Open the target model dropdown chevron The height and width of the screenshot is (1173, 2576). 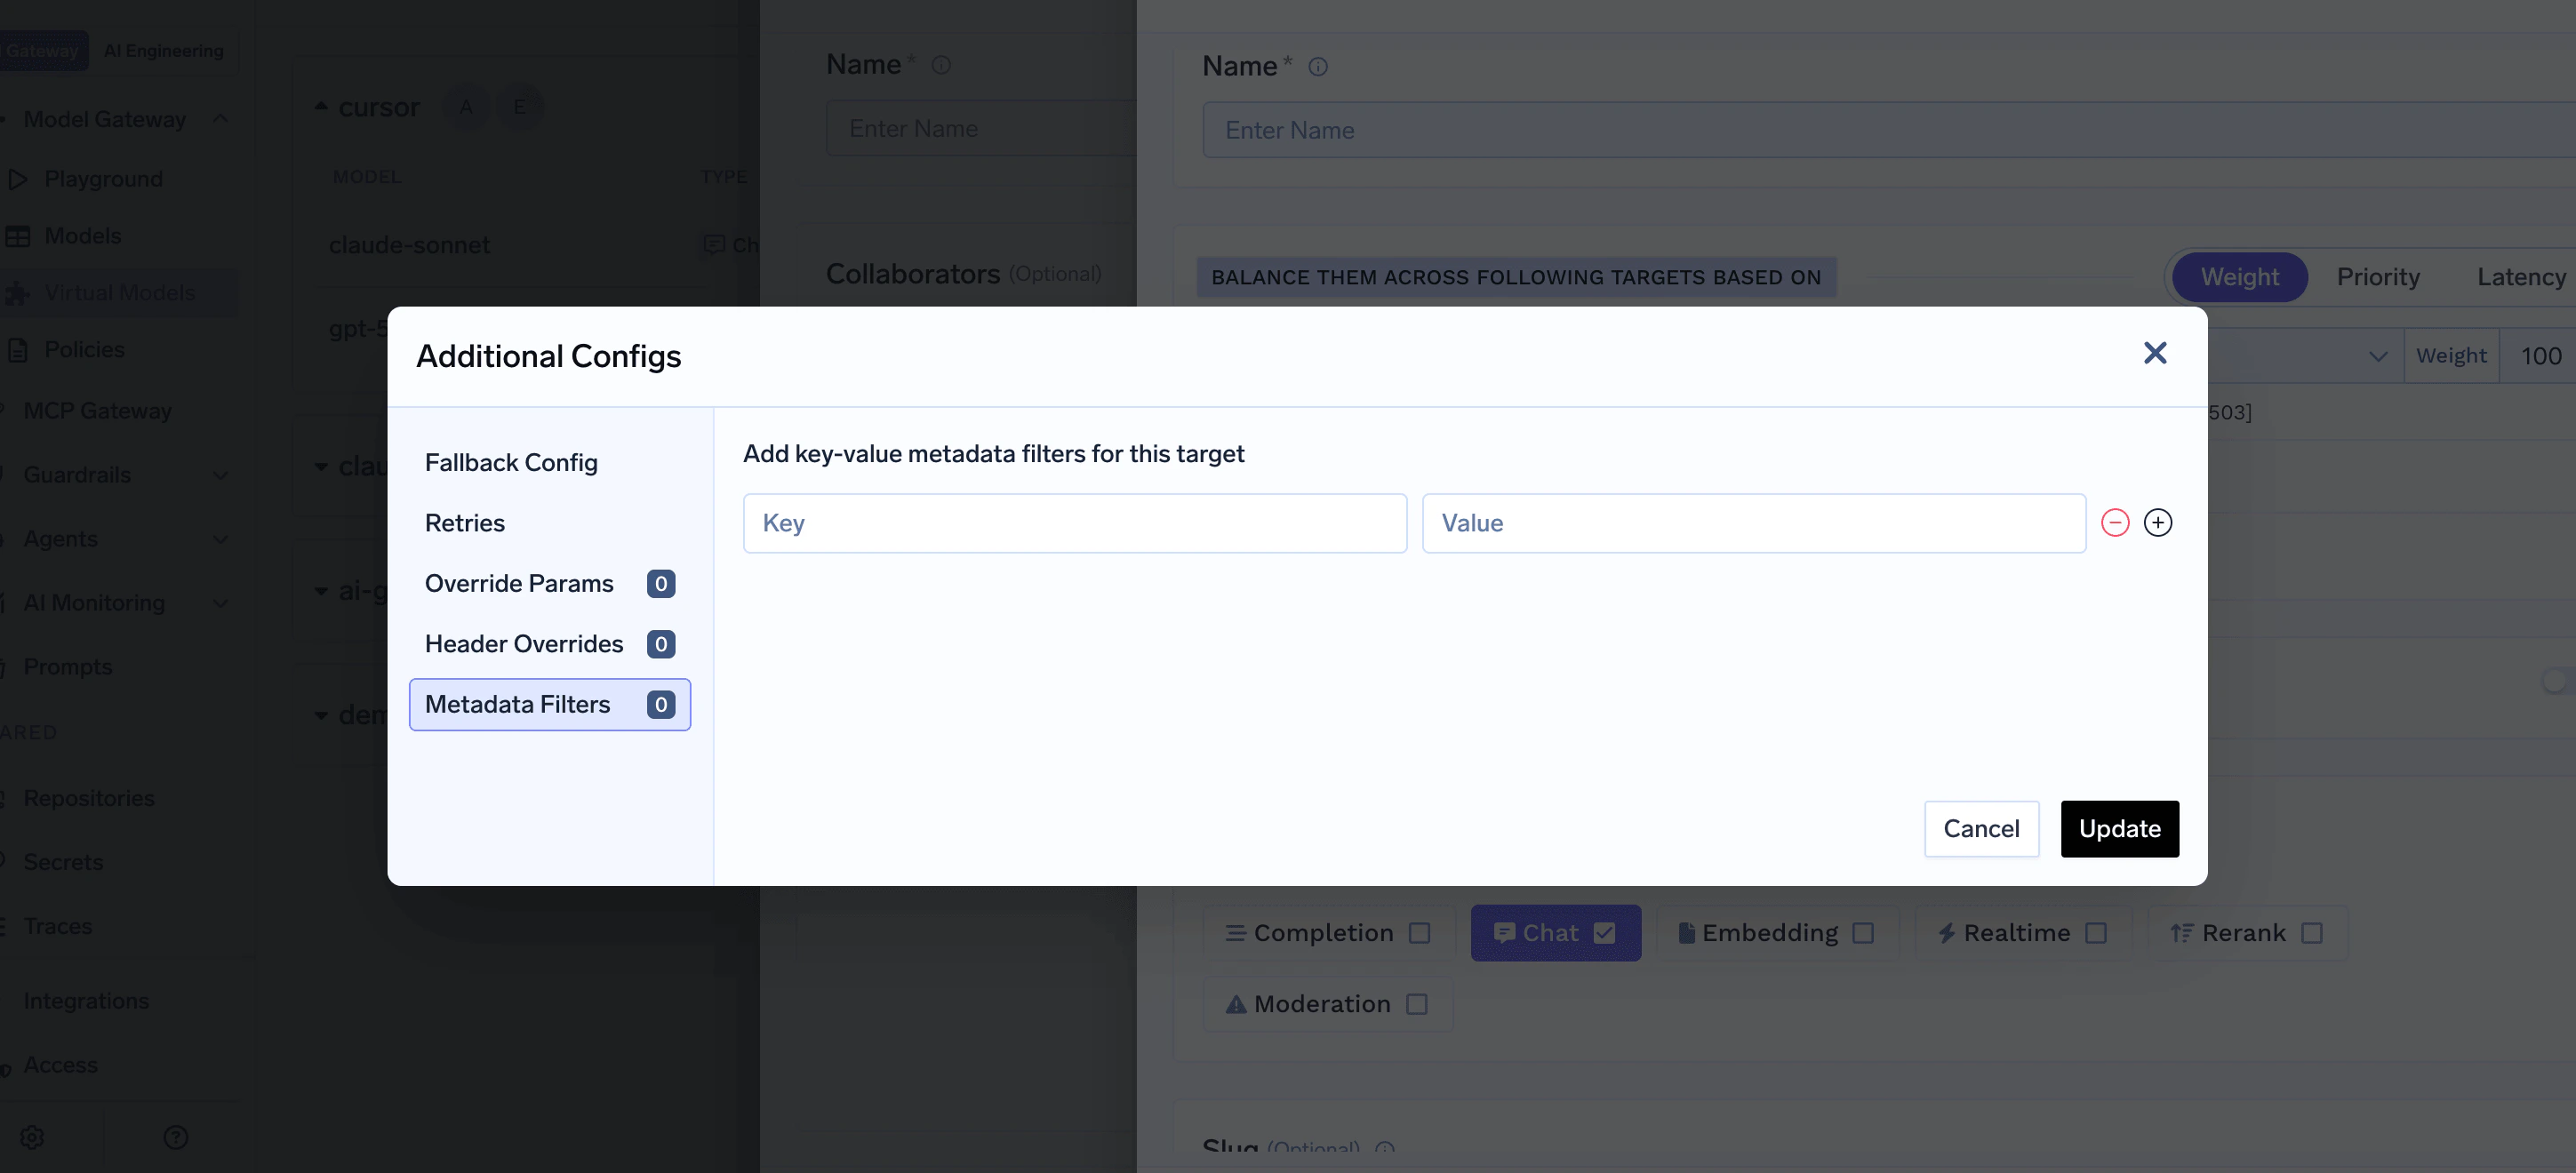coord(2377,356)
